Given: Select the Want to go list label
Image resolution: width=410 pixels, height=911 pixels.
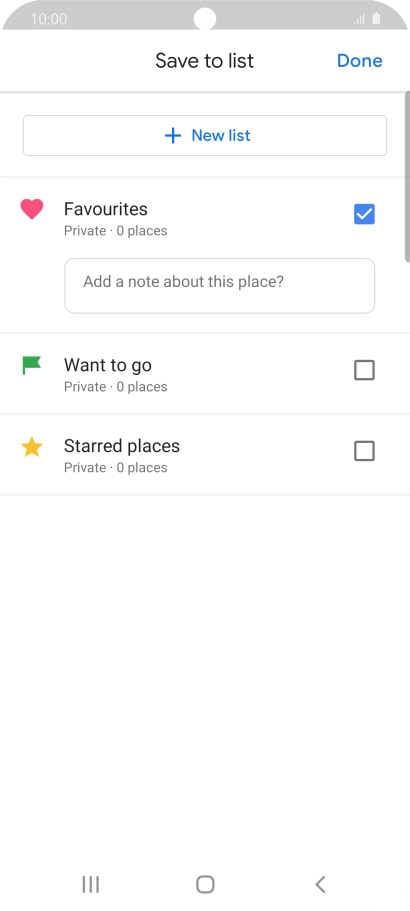Looking at the screenshot, I should 107,365.
